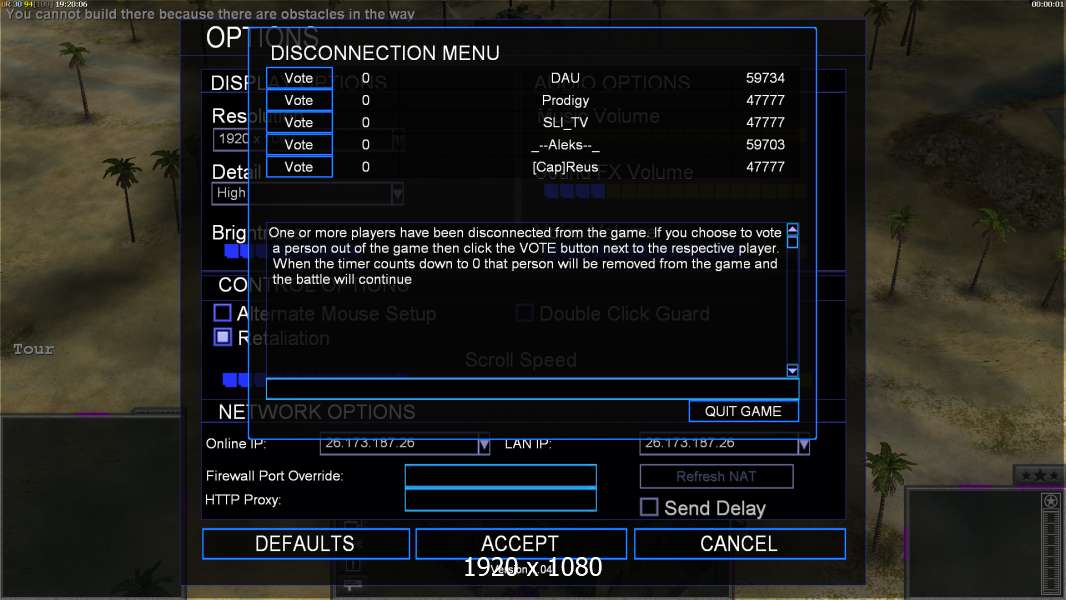
Task: Click the QUIT GAME button
Action: [743, 411]
